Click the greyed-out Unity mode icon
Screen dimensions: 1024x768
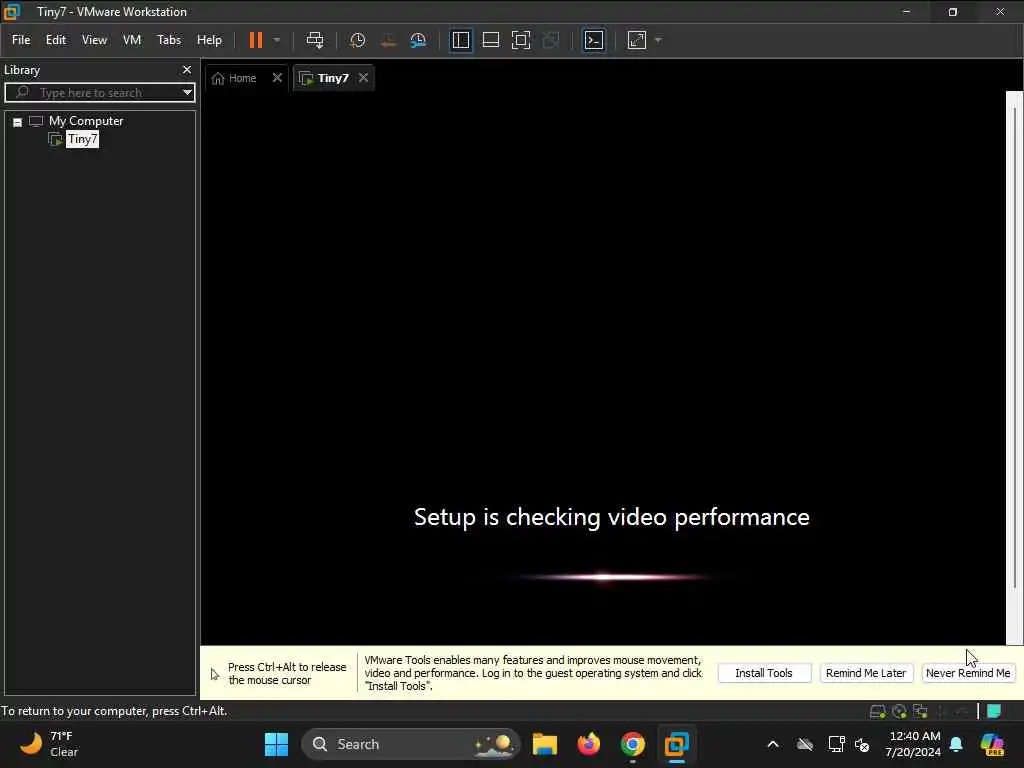[x=551, y=40]
